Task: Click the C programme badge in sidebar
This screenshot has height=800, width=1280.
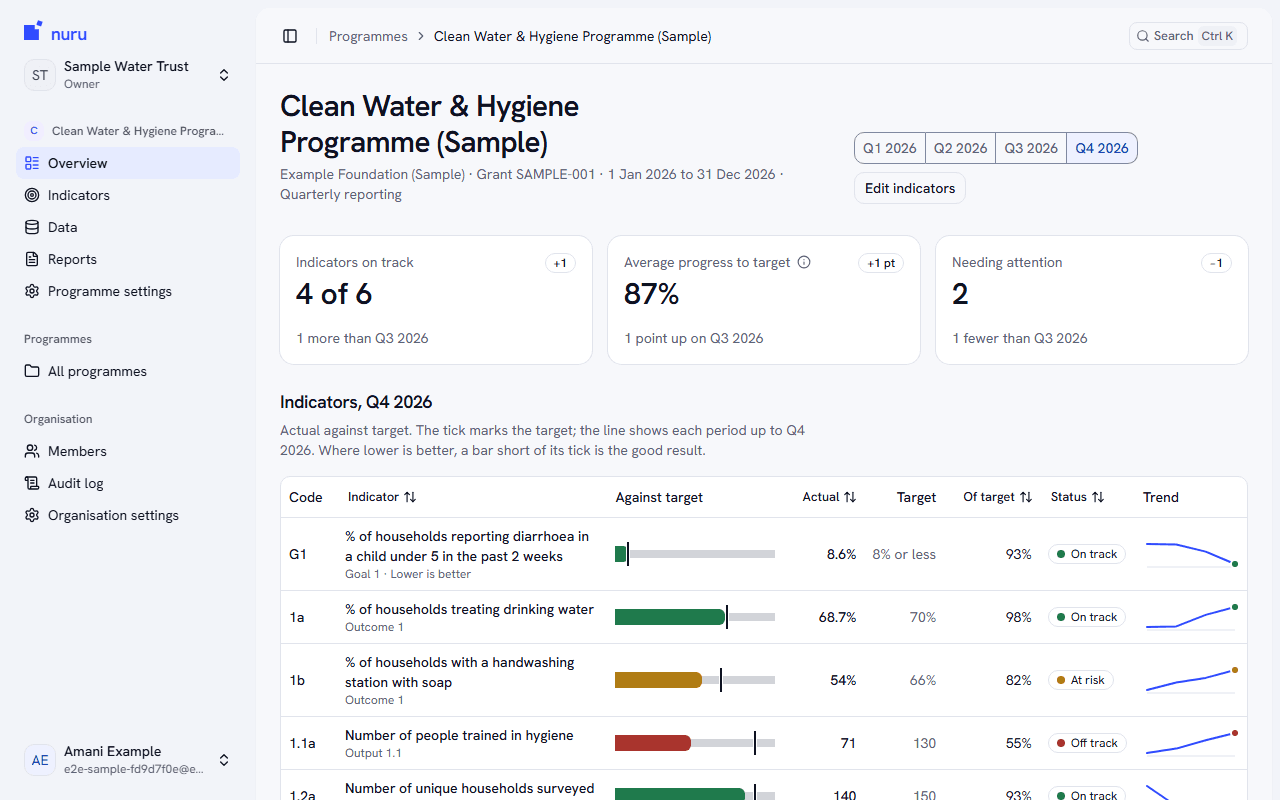Action: [x=34, y=131]
